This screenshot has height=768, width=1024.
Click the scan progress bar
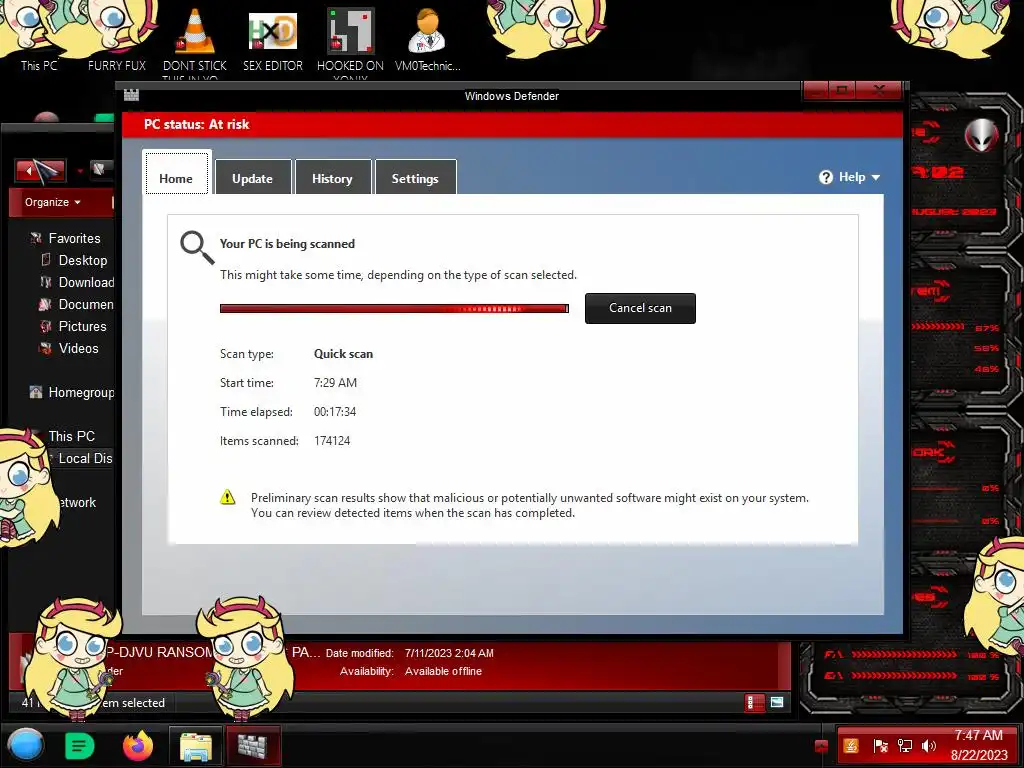click(x=394, y=308)
